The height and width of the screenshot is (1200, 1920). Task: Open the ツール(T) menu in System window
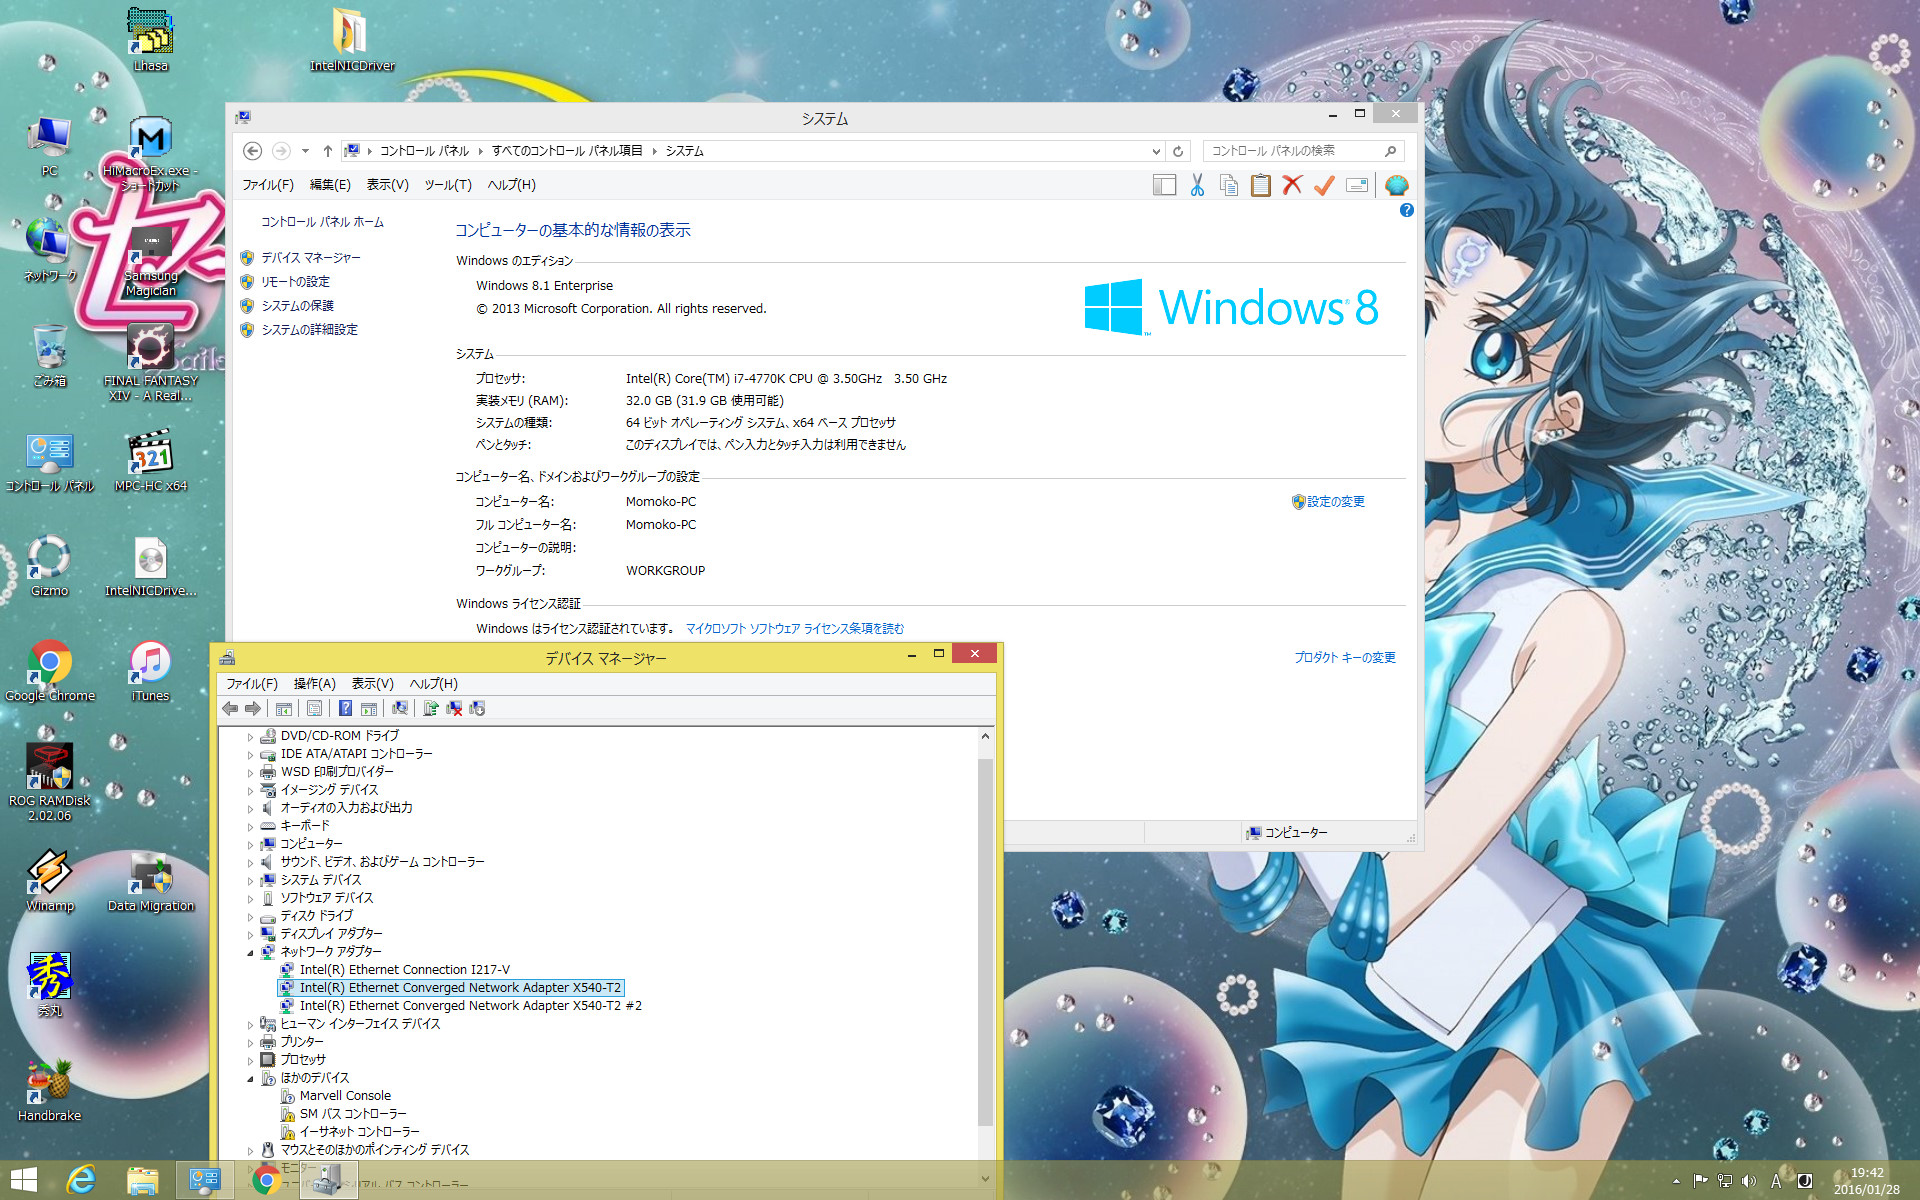coord(447,185)
